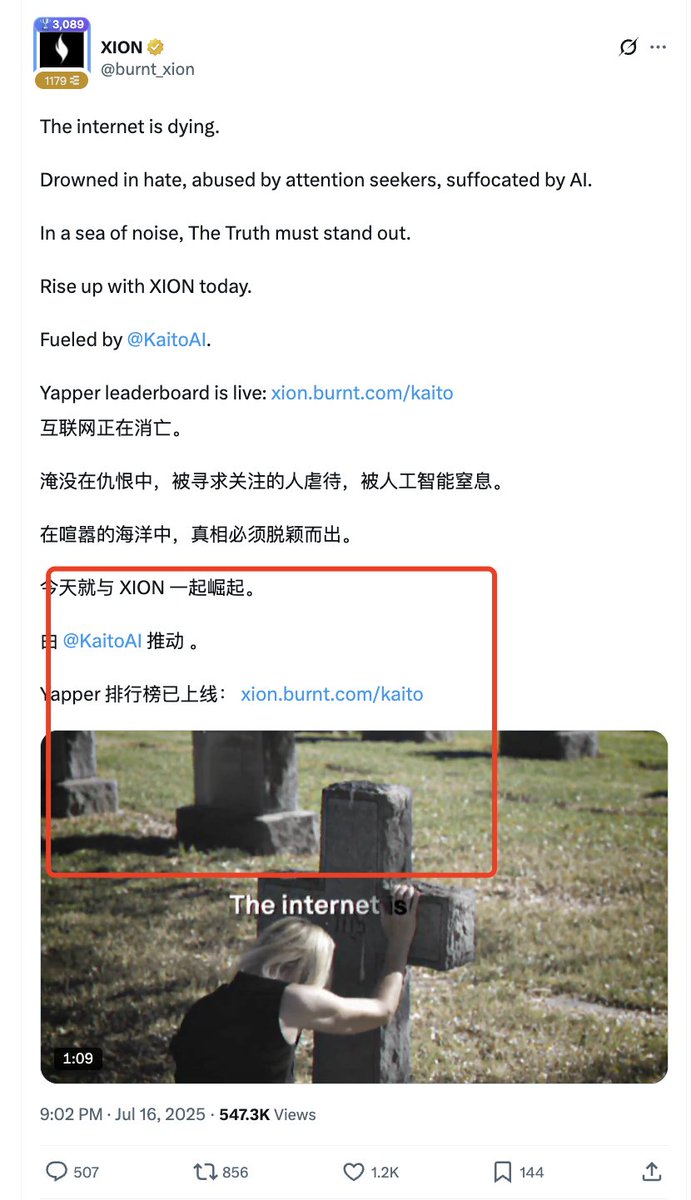Click the 1179 gold badge below avatar
691x1200 pixels.
pos(62,81)
